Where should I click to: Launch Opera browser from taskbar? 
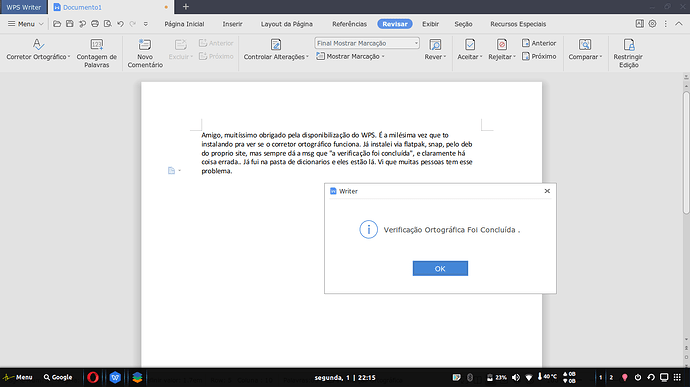(x=93, y=377)
